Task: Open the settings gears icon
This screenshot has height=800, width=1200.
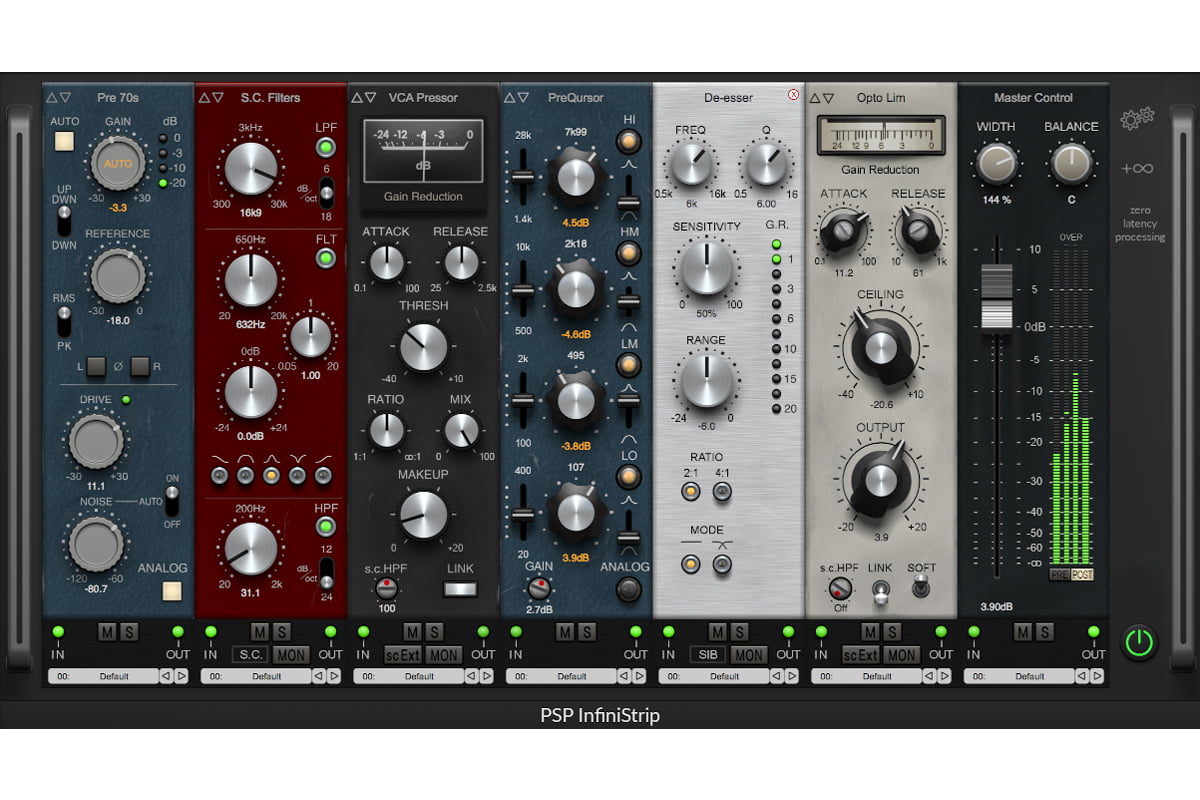Action: (1136, 121)
